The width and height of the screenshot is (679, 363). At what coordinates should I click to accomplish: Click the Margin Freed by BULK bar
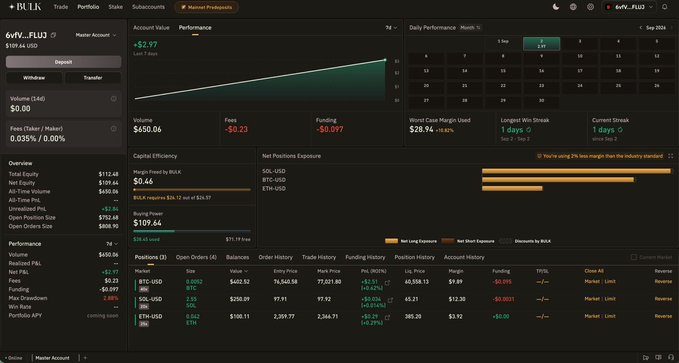(192, 190)
